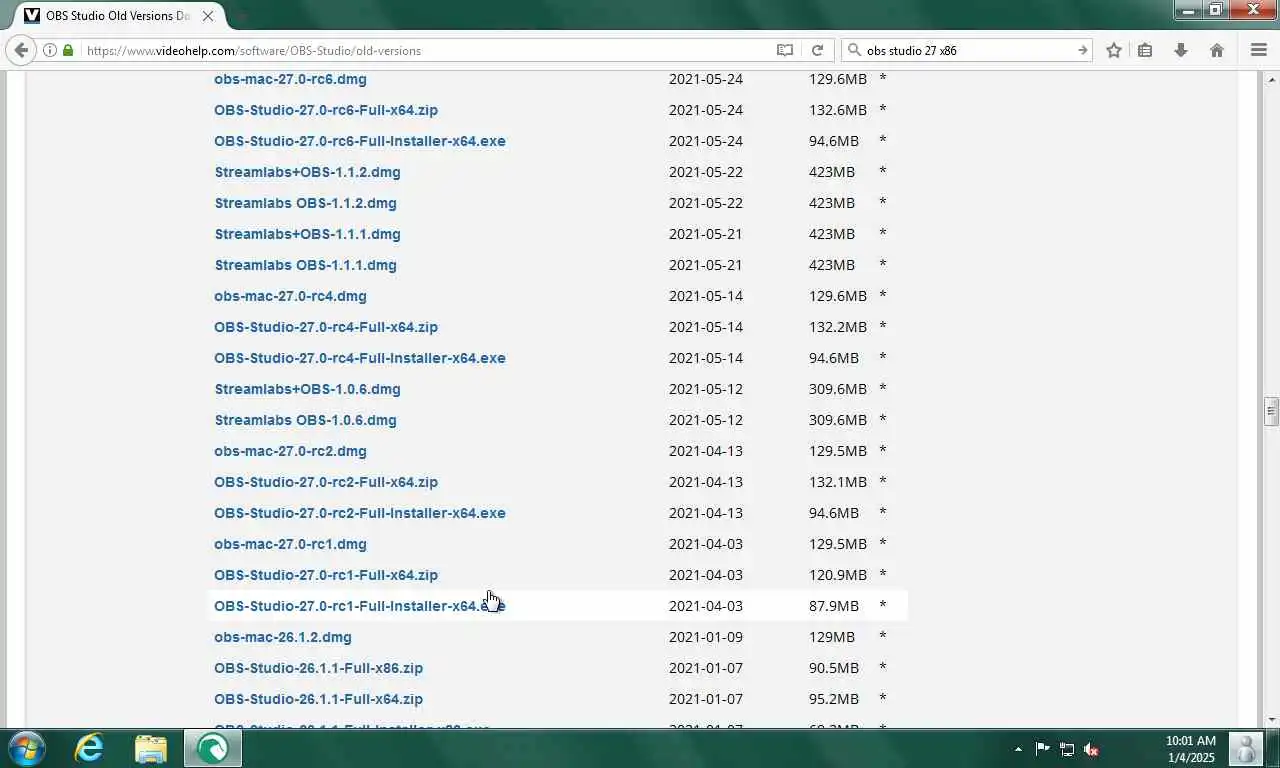The height and width of the screenshot is (768, 1280).
Task: Download obs-mac-26.1.2.dmg
Action: [283, 637]
